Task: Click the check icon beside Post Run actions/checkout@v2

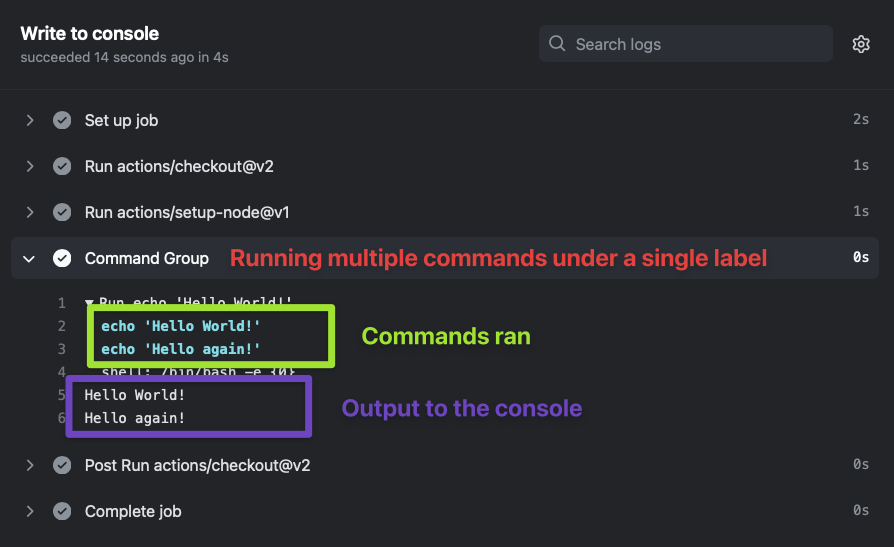Action: coord(62,465)
